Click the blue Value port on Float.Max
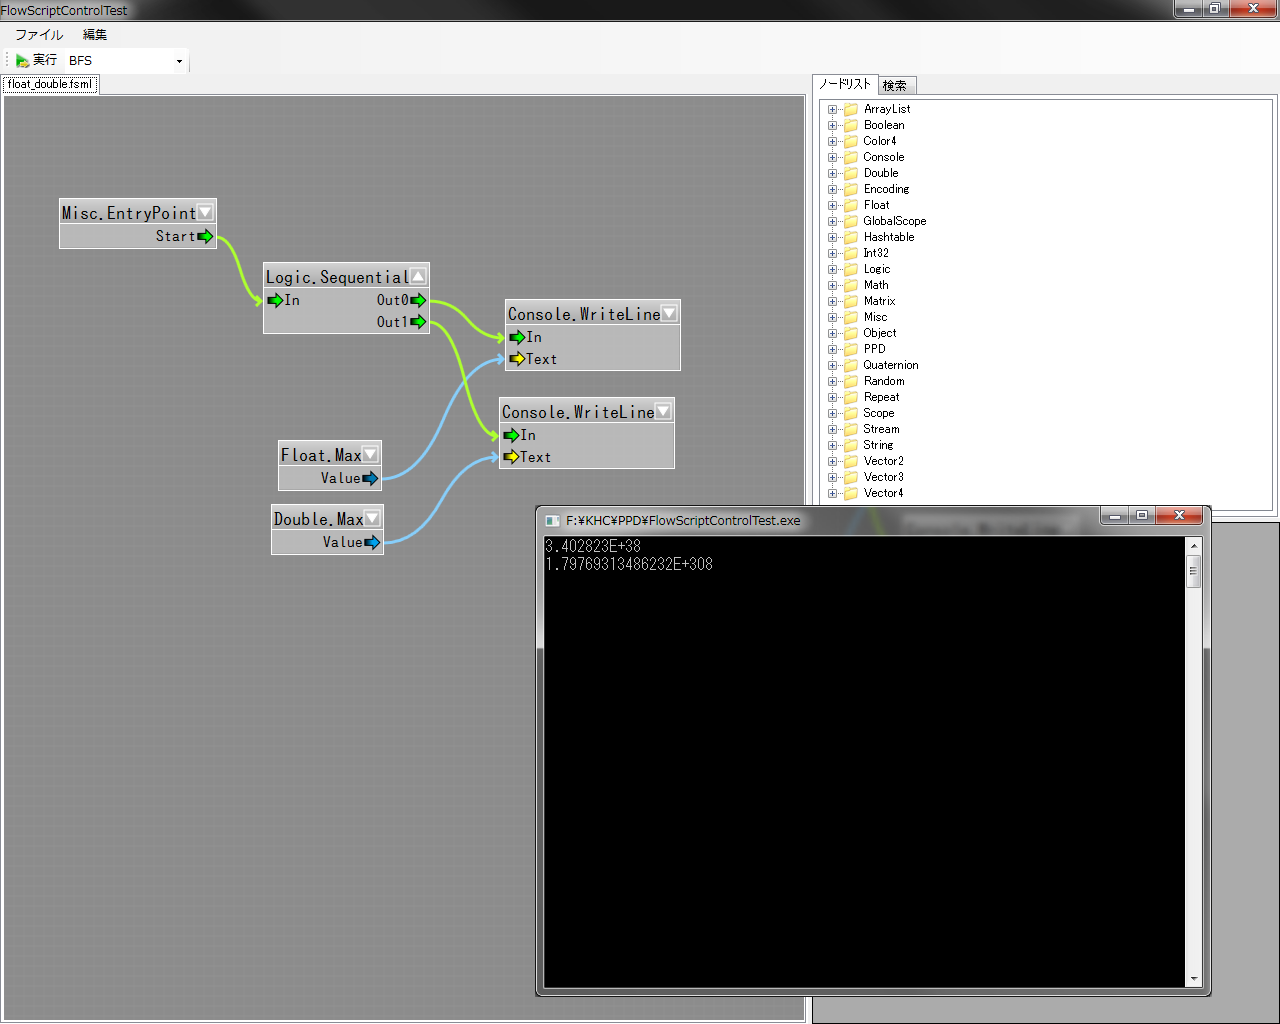 370,479
